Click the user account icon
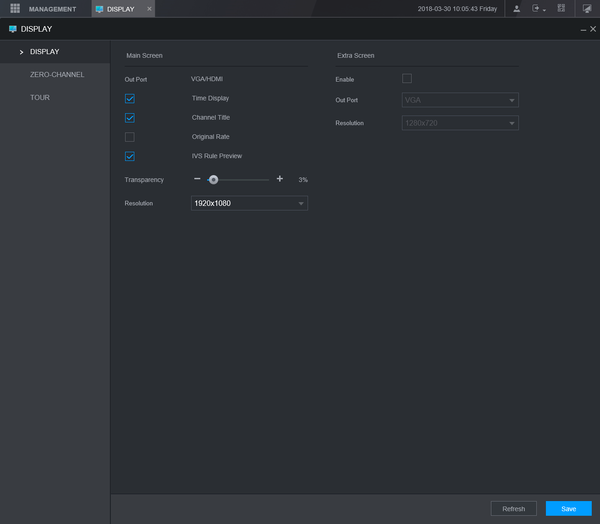 pos(516,9)
